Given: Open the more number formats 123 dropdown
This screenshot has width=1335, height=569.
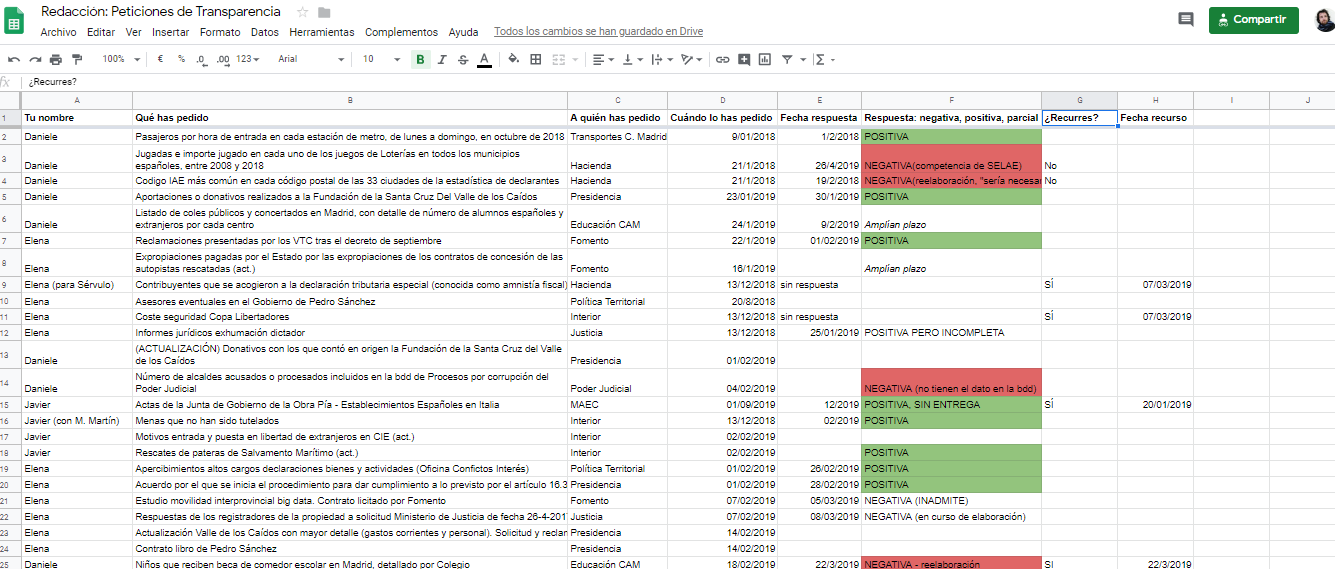Looking at the screenshot, I should click(248, 60).
